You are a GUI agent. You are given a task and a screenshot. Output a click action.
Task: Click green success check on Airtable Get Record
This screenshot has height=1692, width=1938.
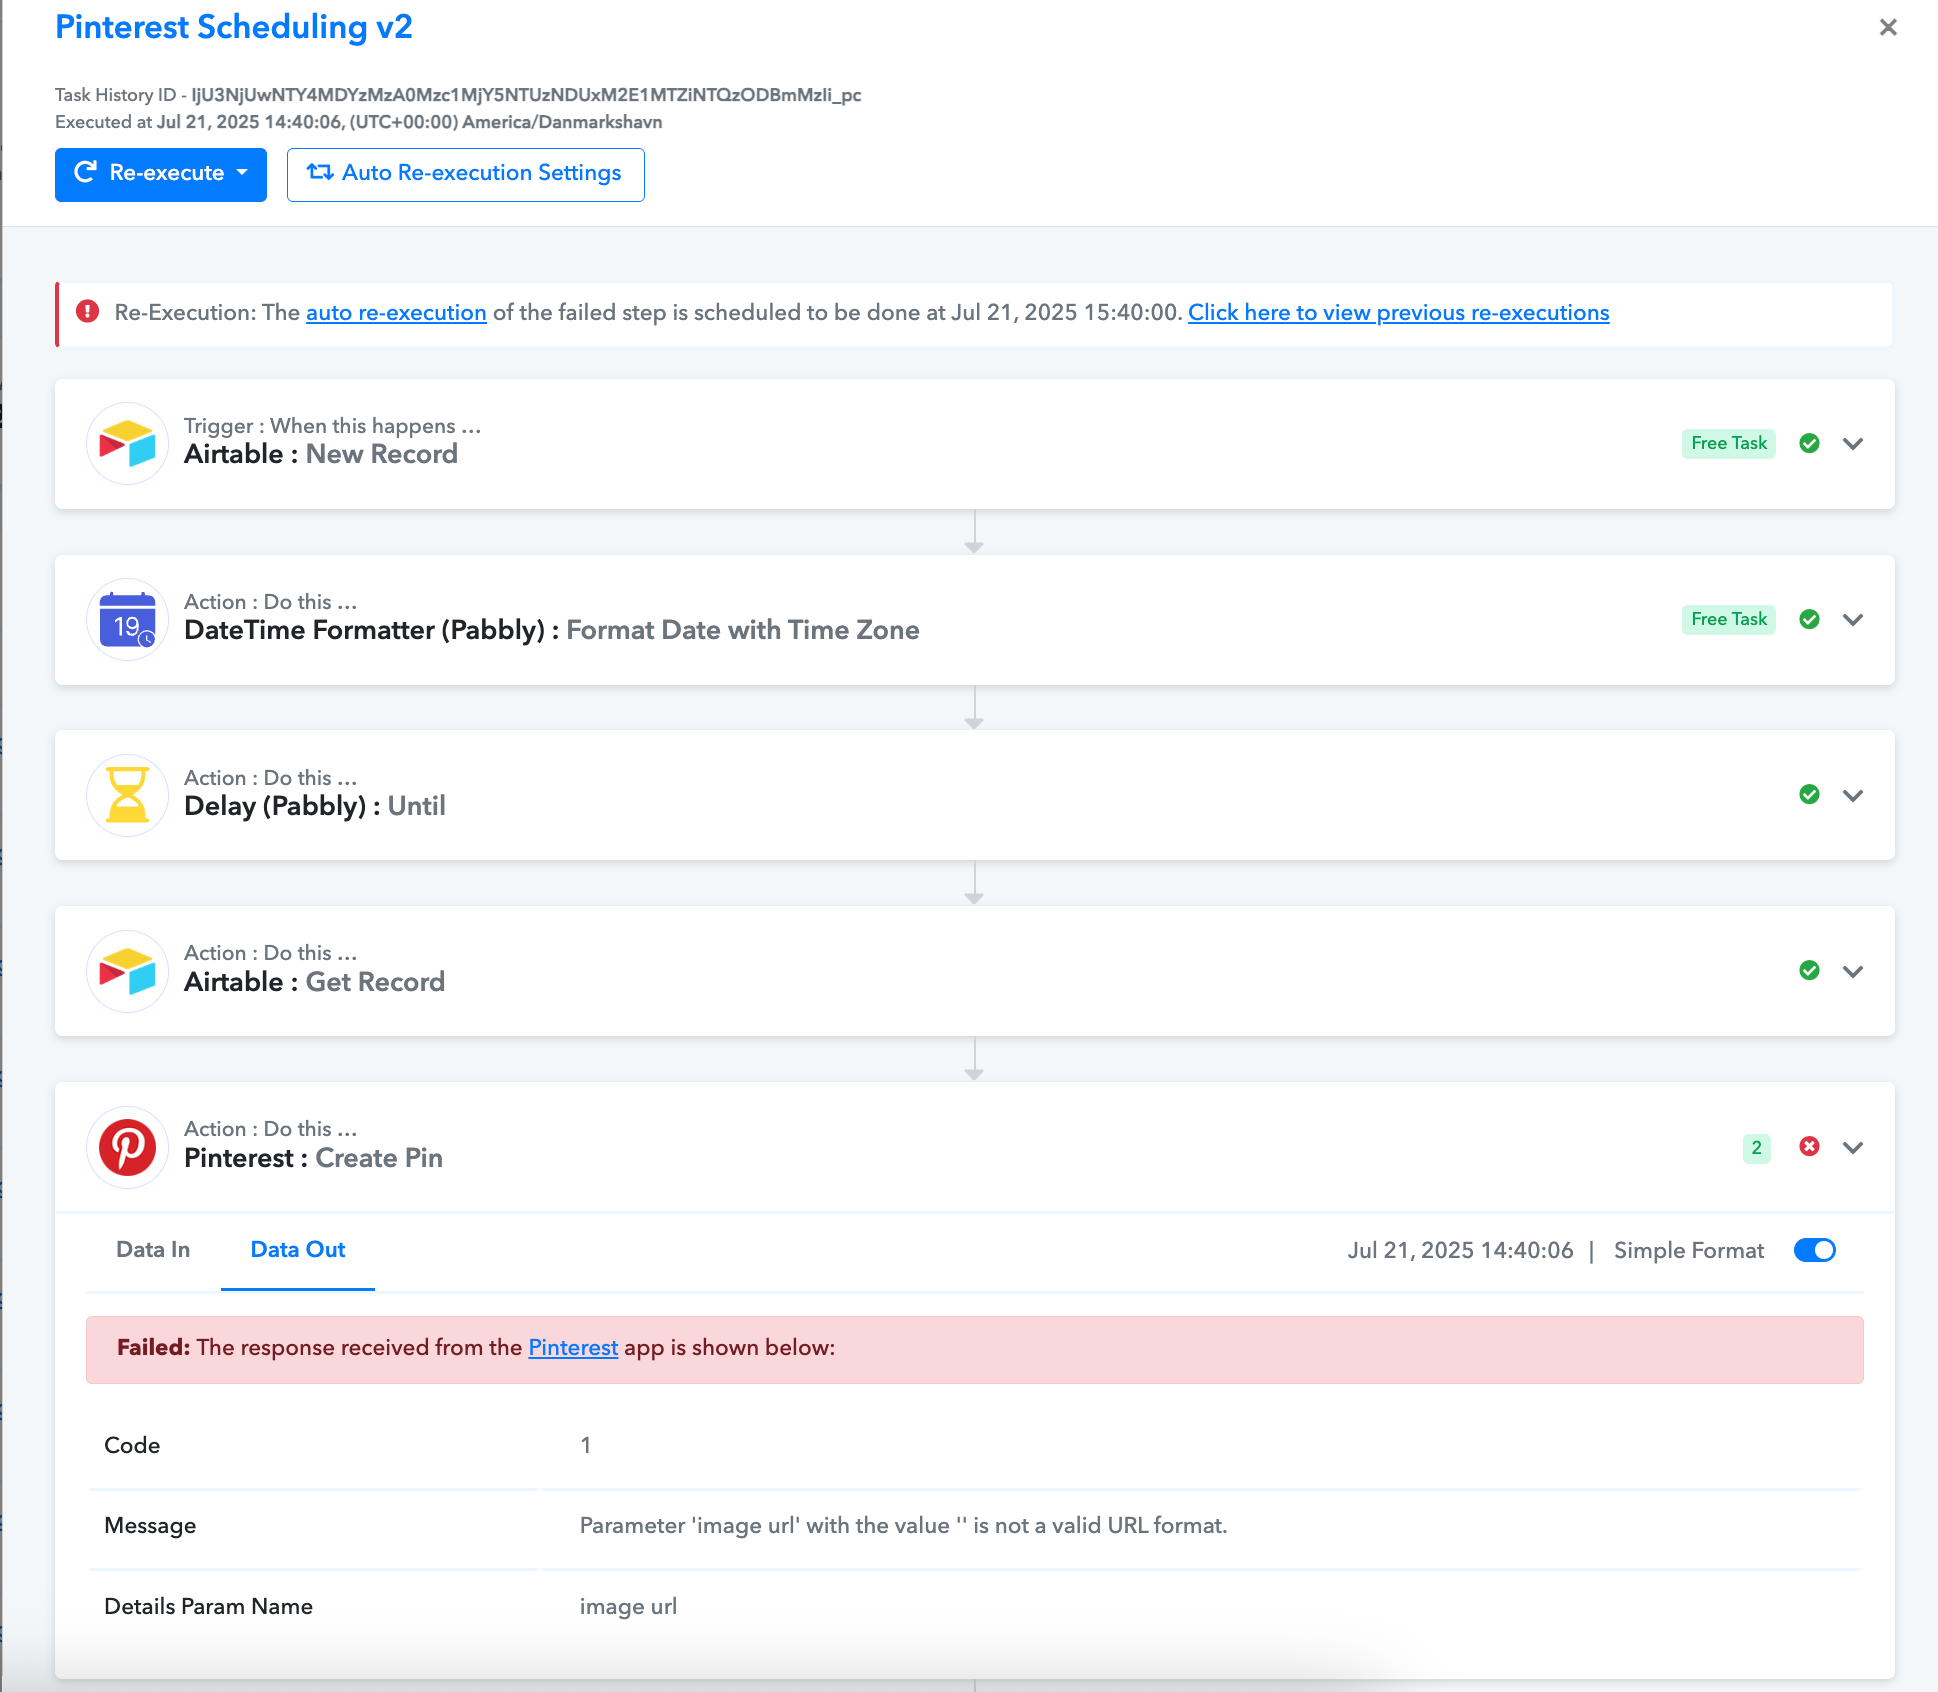[1809, 970]
